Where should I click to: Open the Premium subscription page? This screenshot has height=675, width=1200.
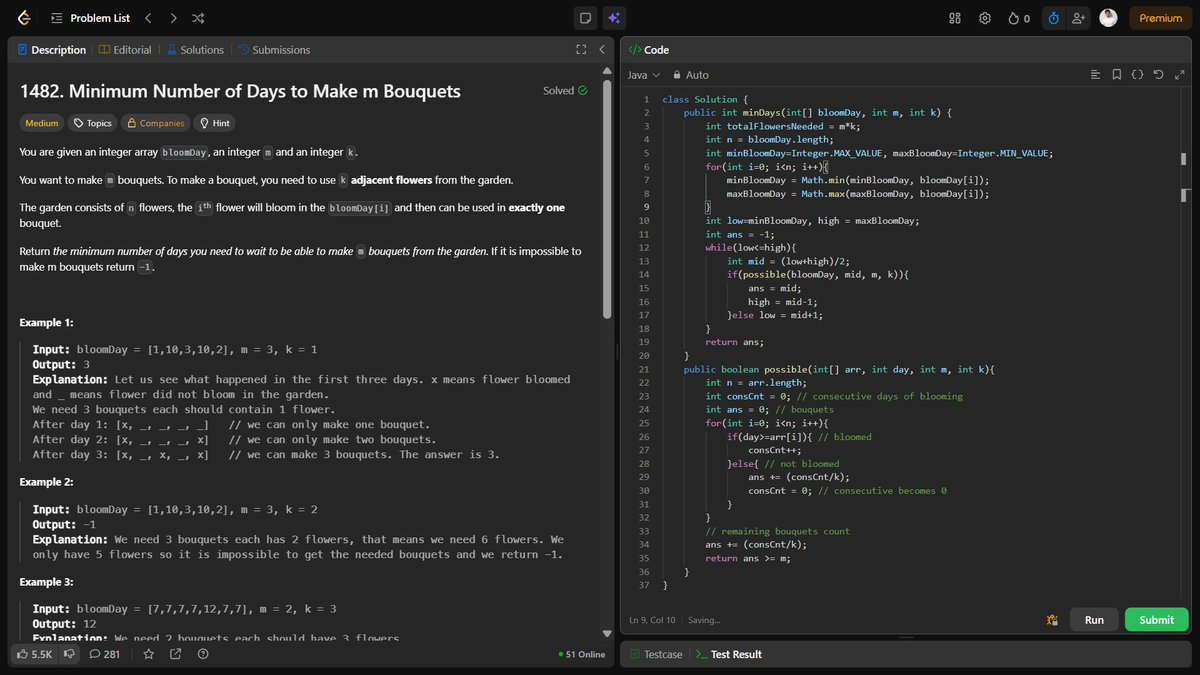1159,17
